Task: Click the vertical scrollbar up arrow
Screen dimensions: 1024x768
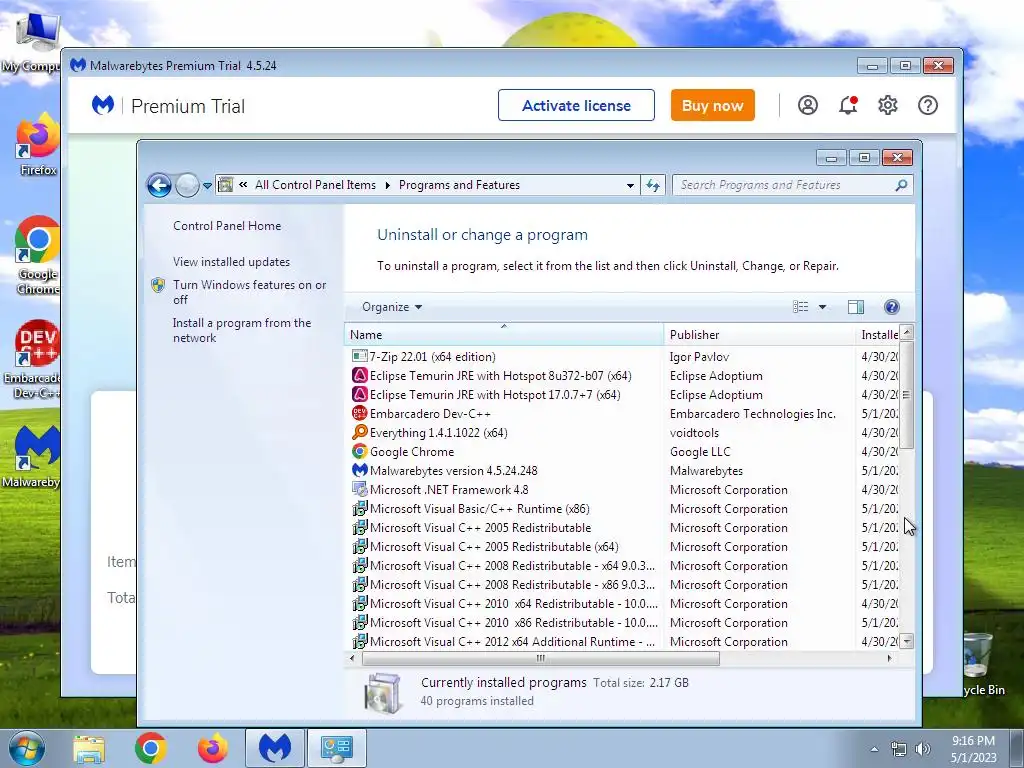Action: pos(906,332)
